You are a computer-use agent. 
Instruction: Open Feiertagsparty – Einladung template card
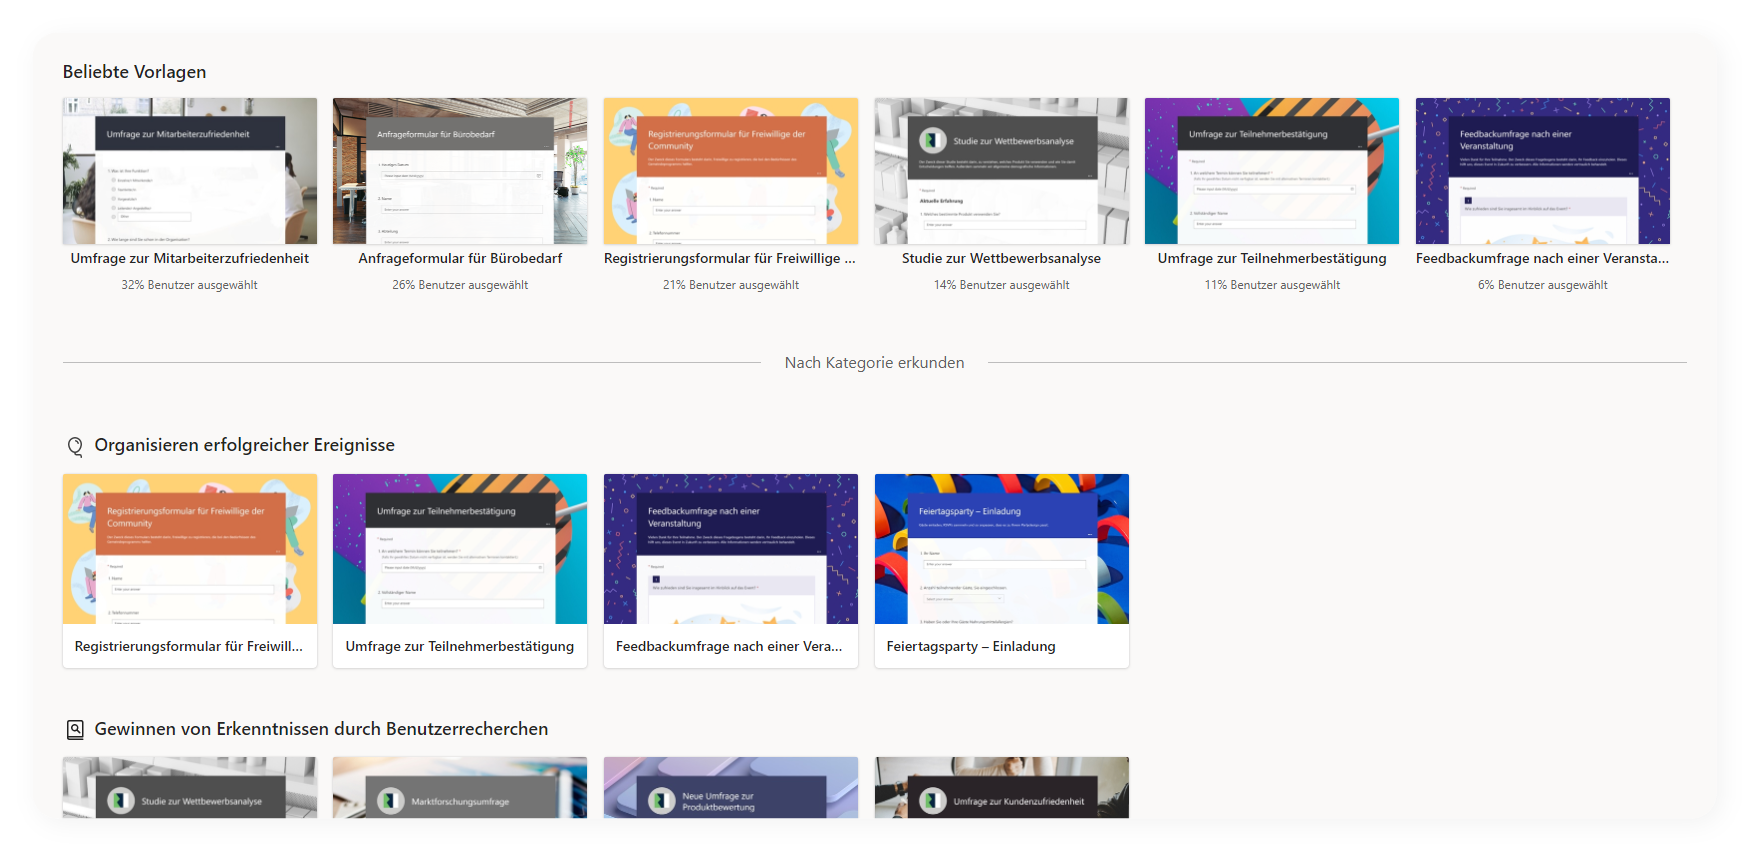[x=1001, y=549]
